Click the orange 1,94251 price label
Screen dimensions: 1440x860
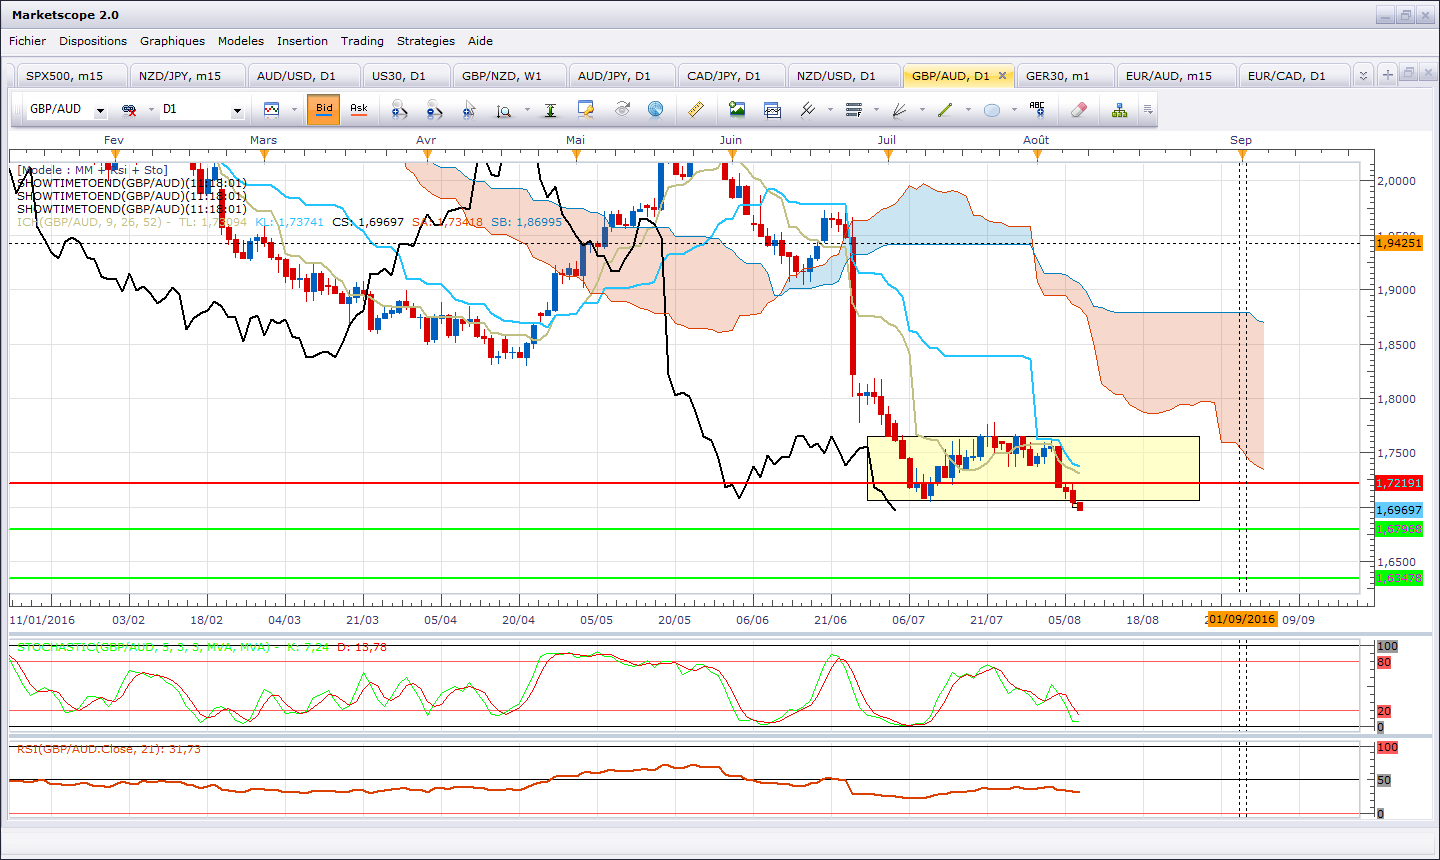[1399, 243]
